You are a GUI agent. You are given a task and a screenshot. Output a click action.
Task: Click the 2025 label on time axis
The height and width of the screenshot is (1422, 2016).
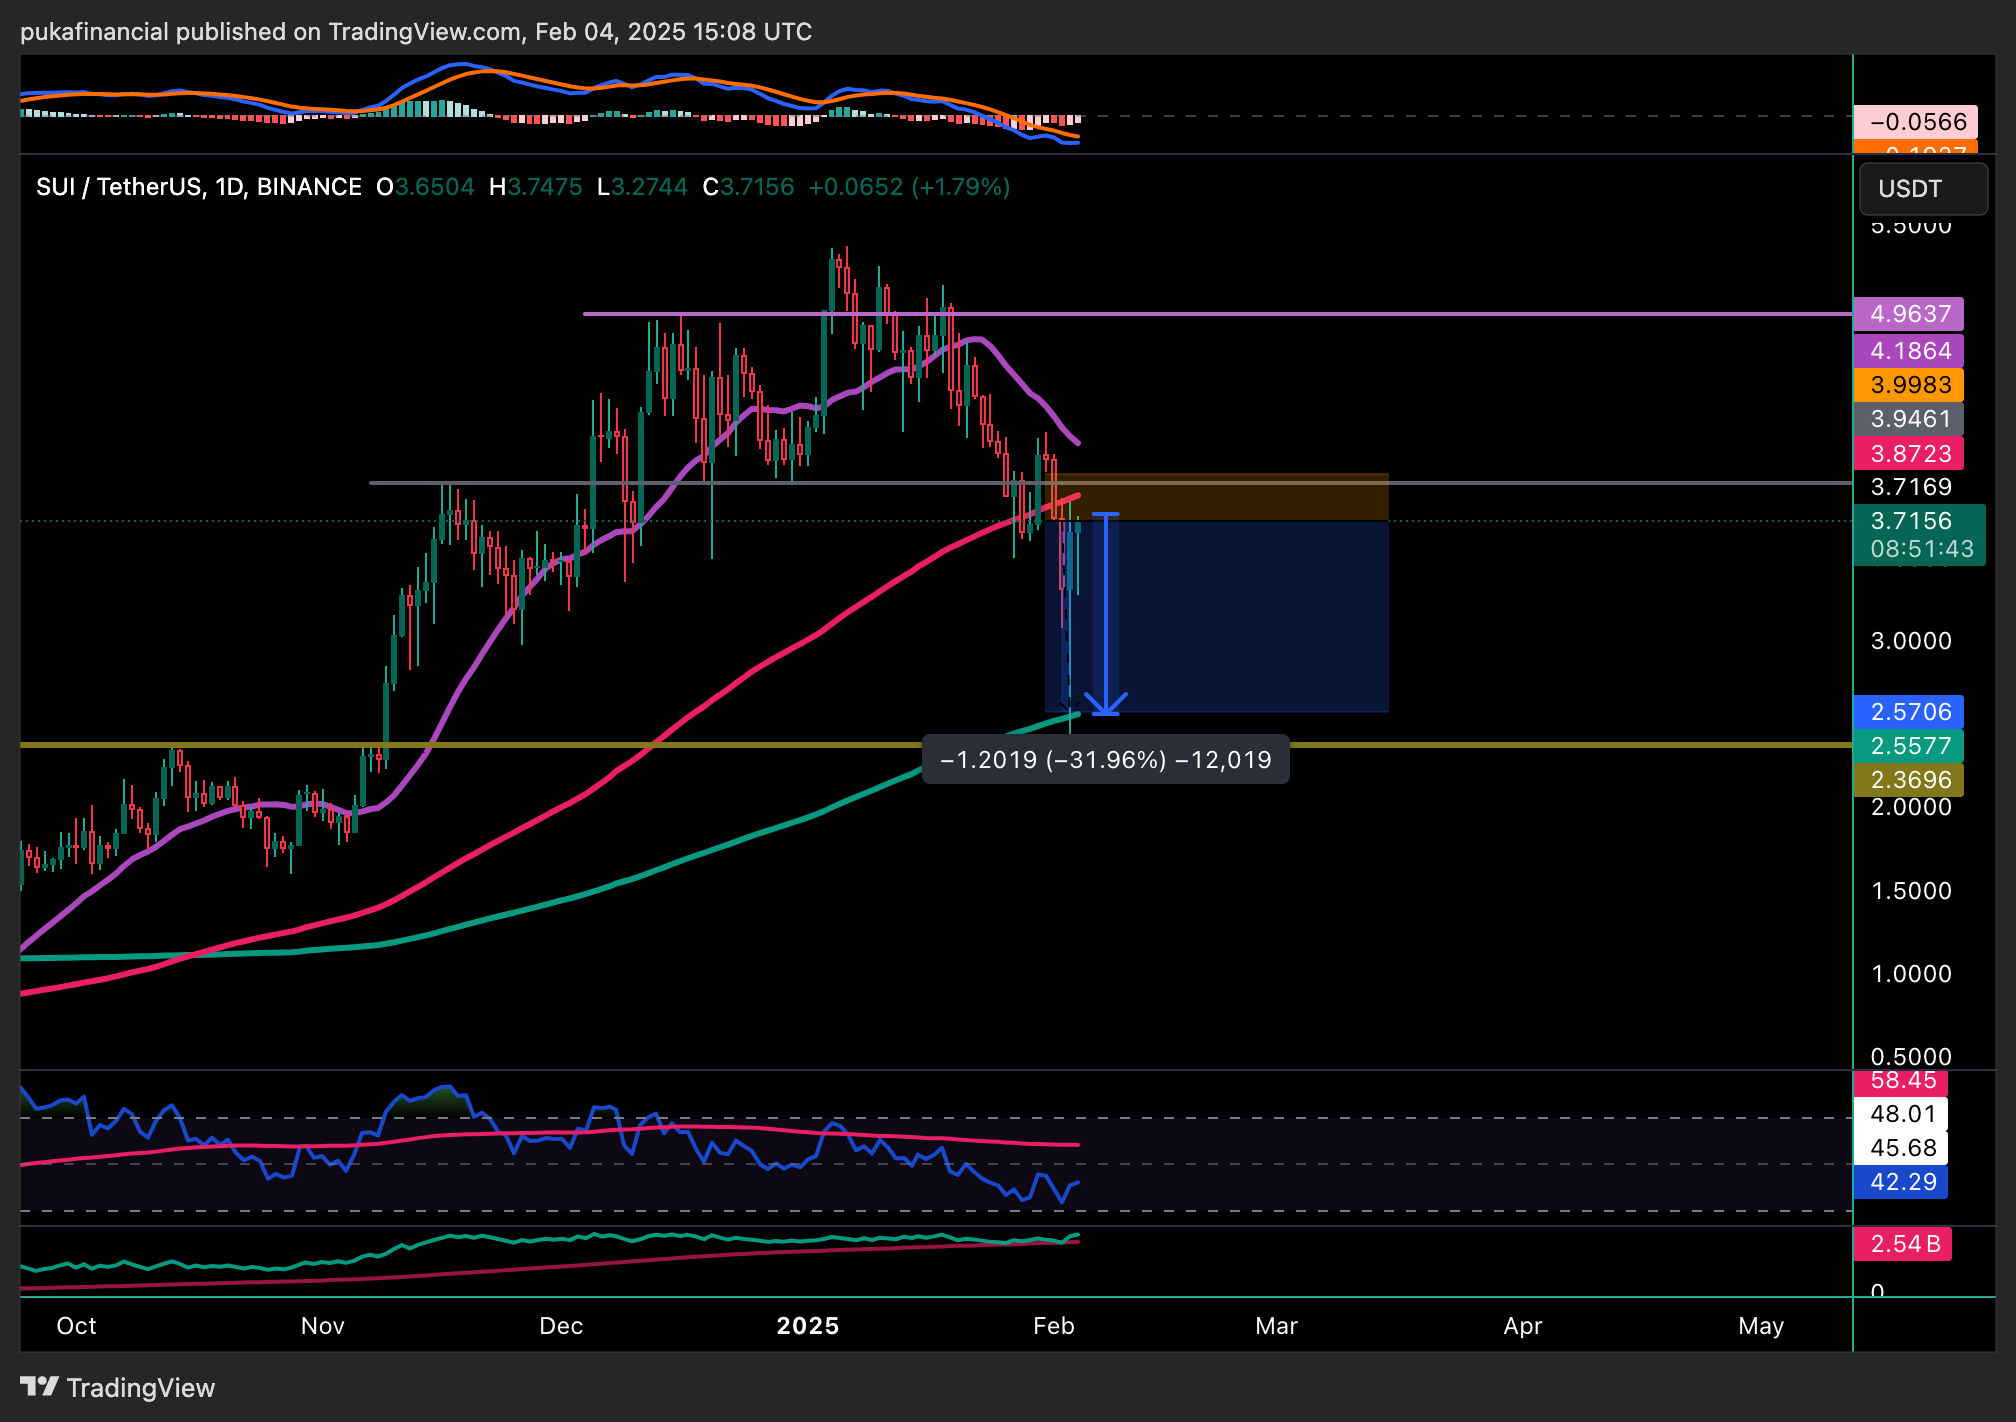point(807,1326)
